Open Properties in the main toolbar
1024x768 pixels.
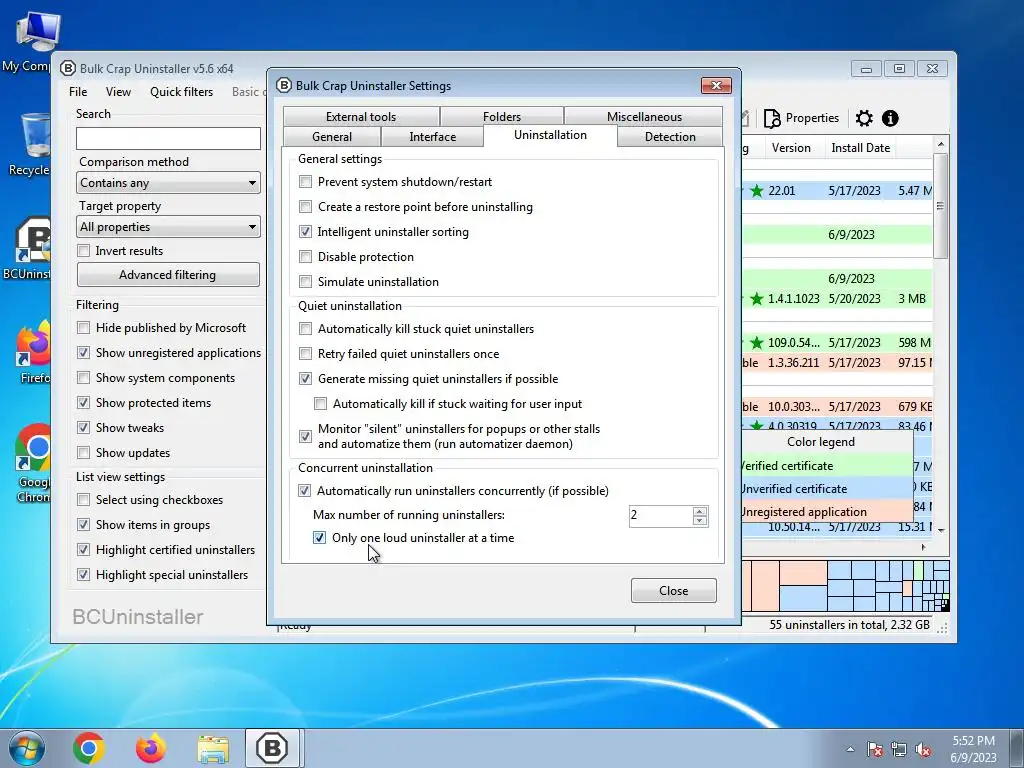(x=801, y=118)
